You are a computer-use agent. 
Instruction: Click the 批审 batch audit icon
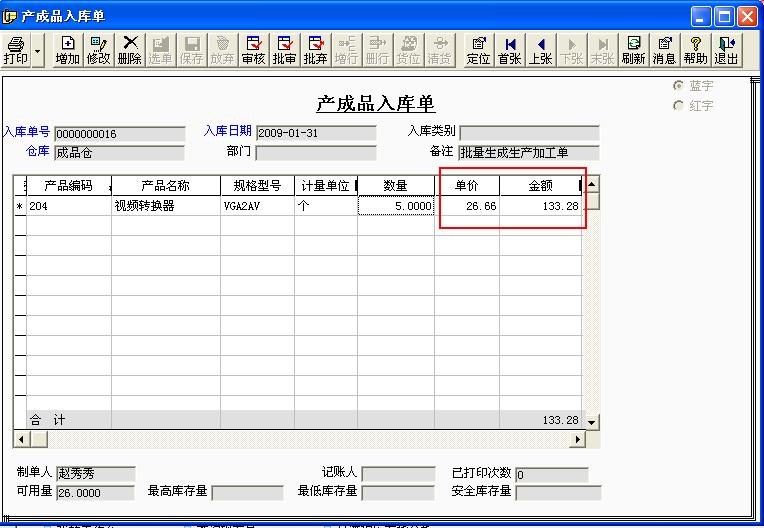tap(285, 50)
